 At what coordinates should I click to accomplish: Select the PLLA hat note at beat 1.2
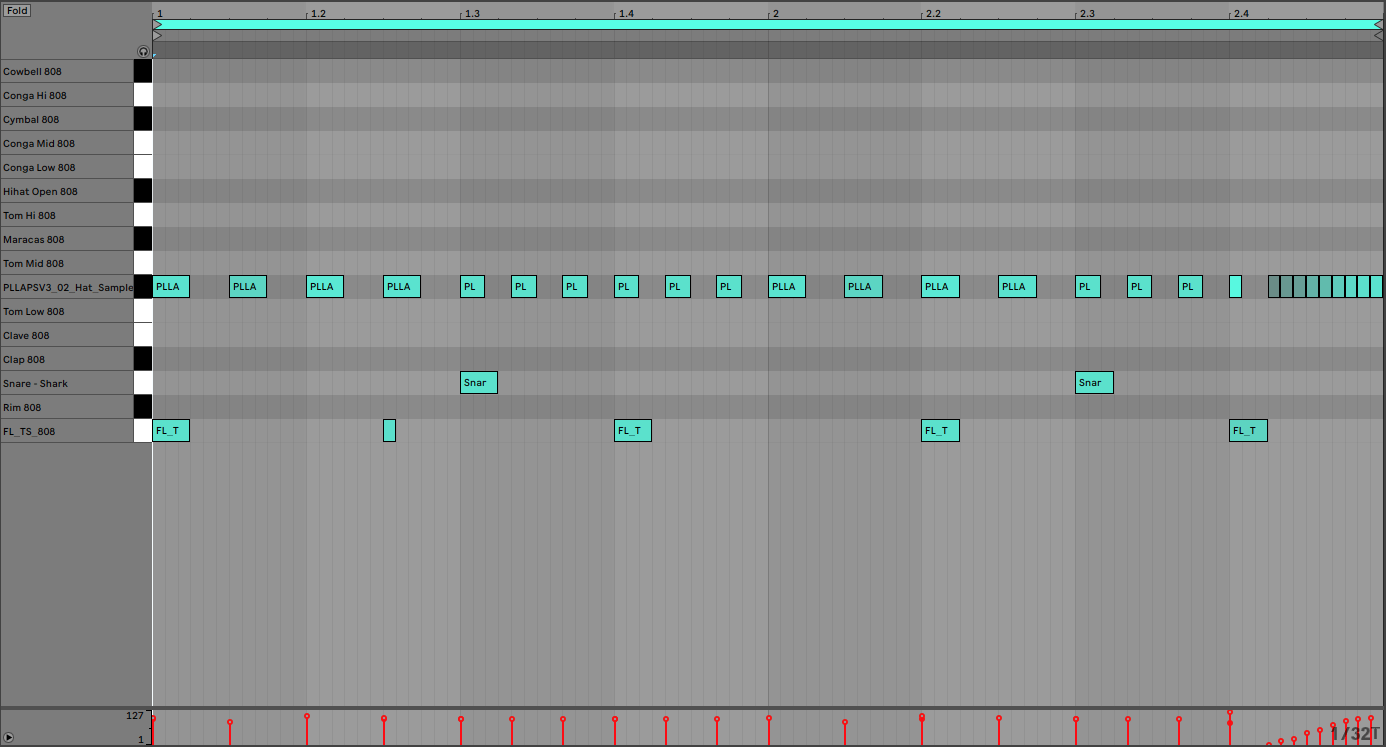[325, 286]
